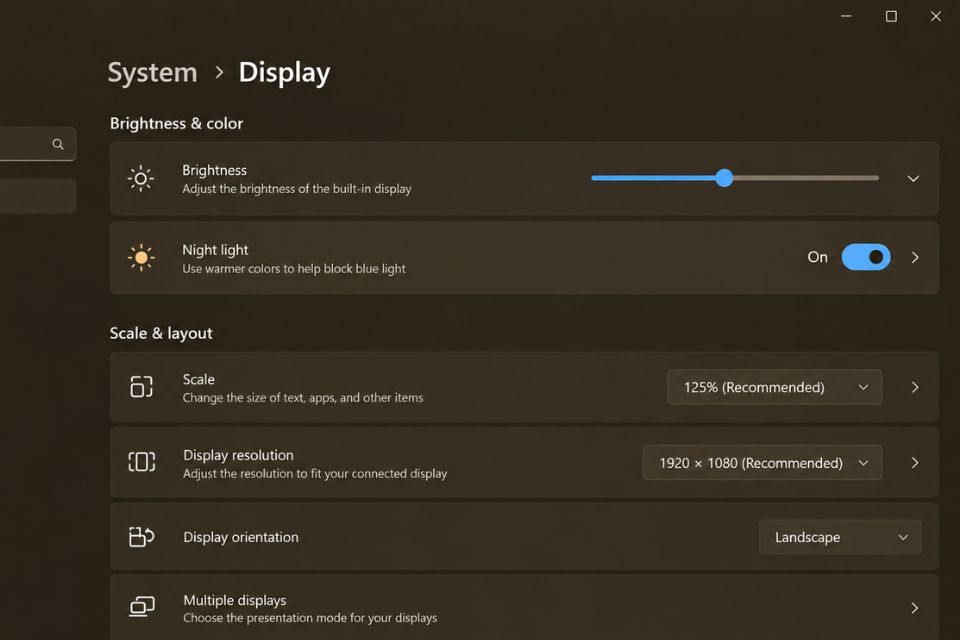Open the 1920 × 1080 resolution dropdown
The image size is (960, 640).
762,462
